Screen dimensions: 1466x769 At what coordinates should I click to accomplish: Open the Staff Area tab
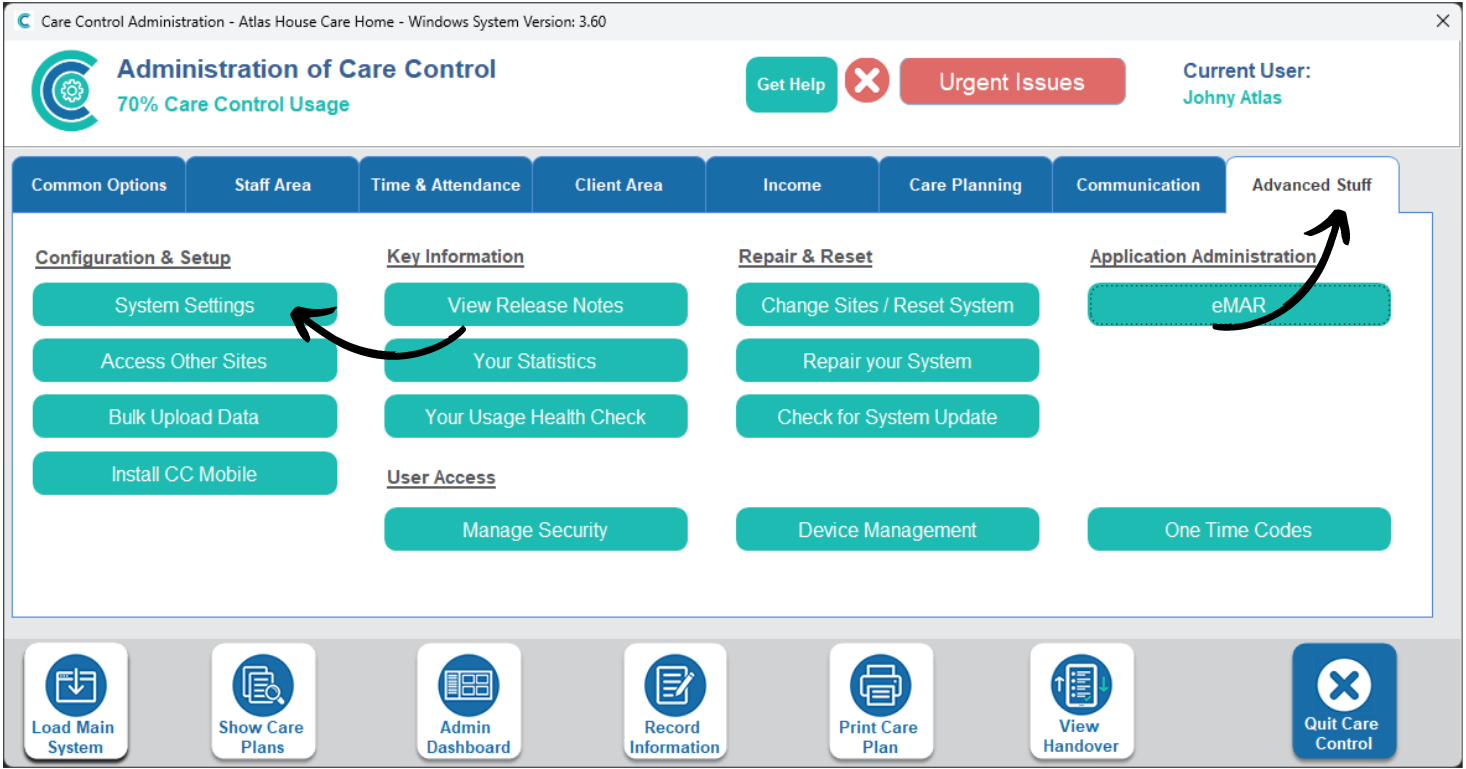(x=272, y=185)
